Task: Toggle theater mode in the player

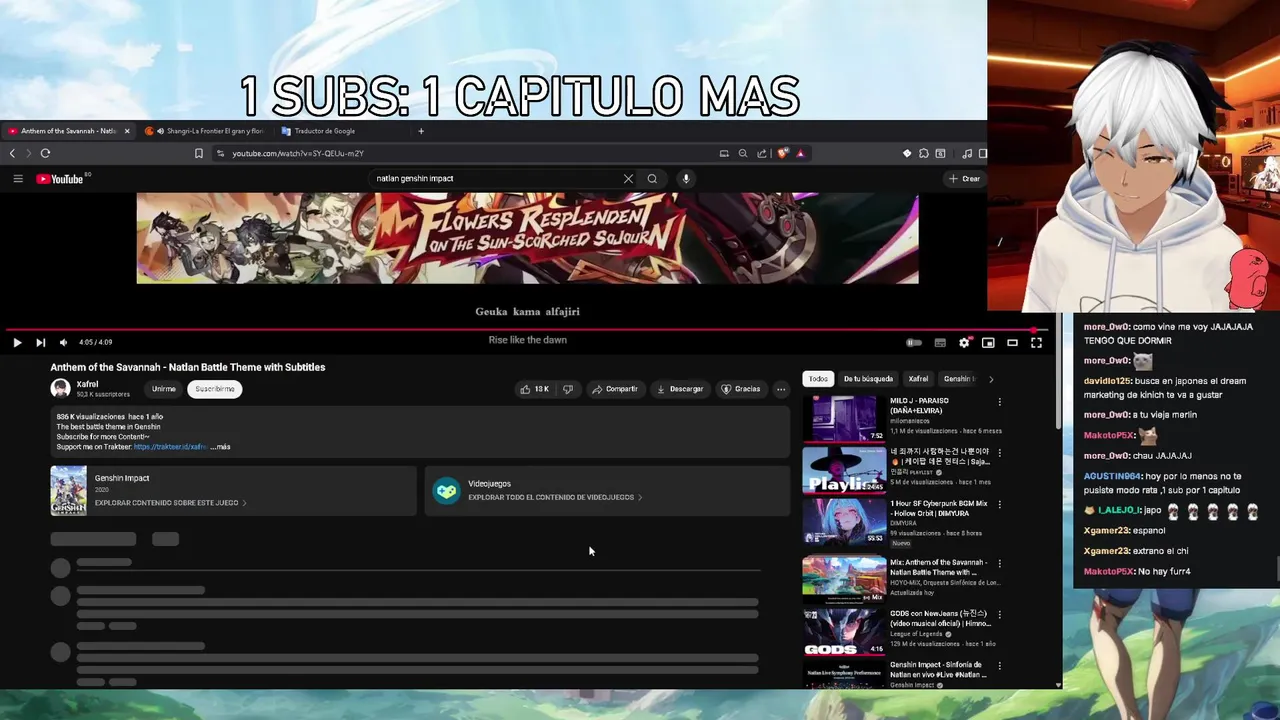Action: (1012, 342)
